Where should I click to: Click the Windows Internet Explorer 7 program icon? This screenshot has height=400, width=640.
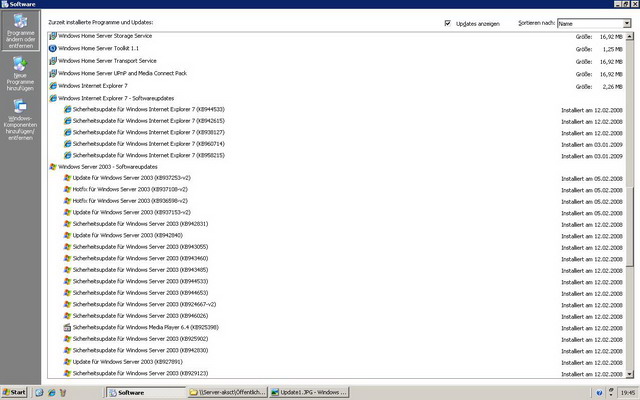pos(53,86)
